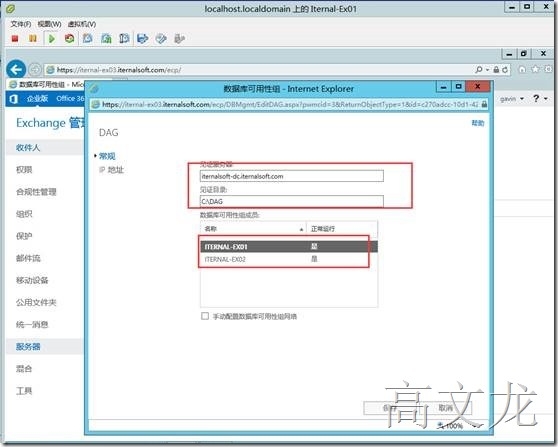Open 合规性管理 in the left navigation

click(36, 192)
